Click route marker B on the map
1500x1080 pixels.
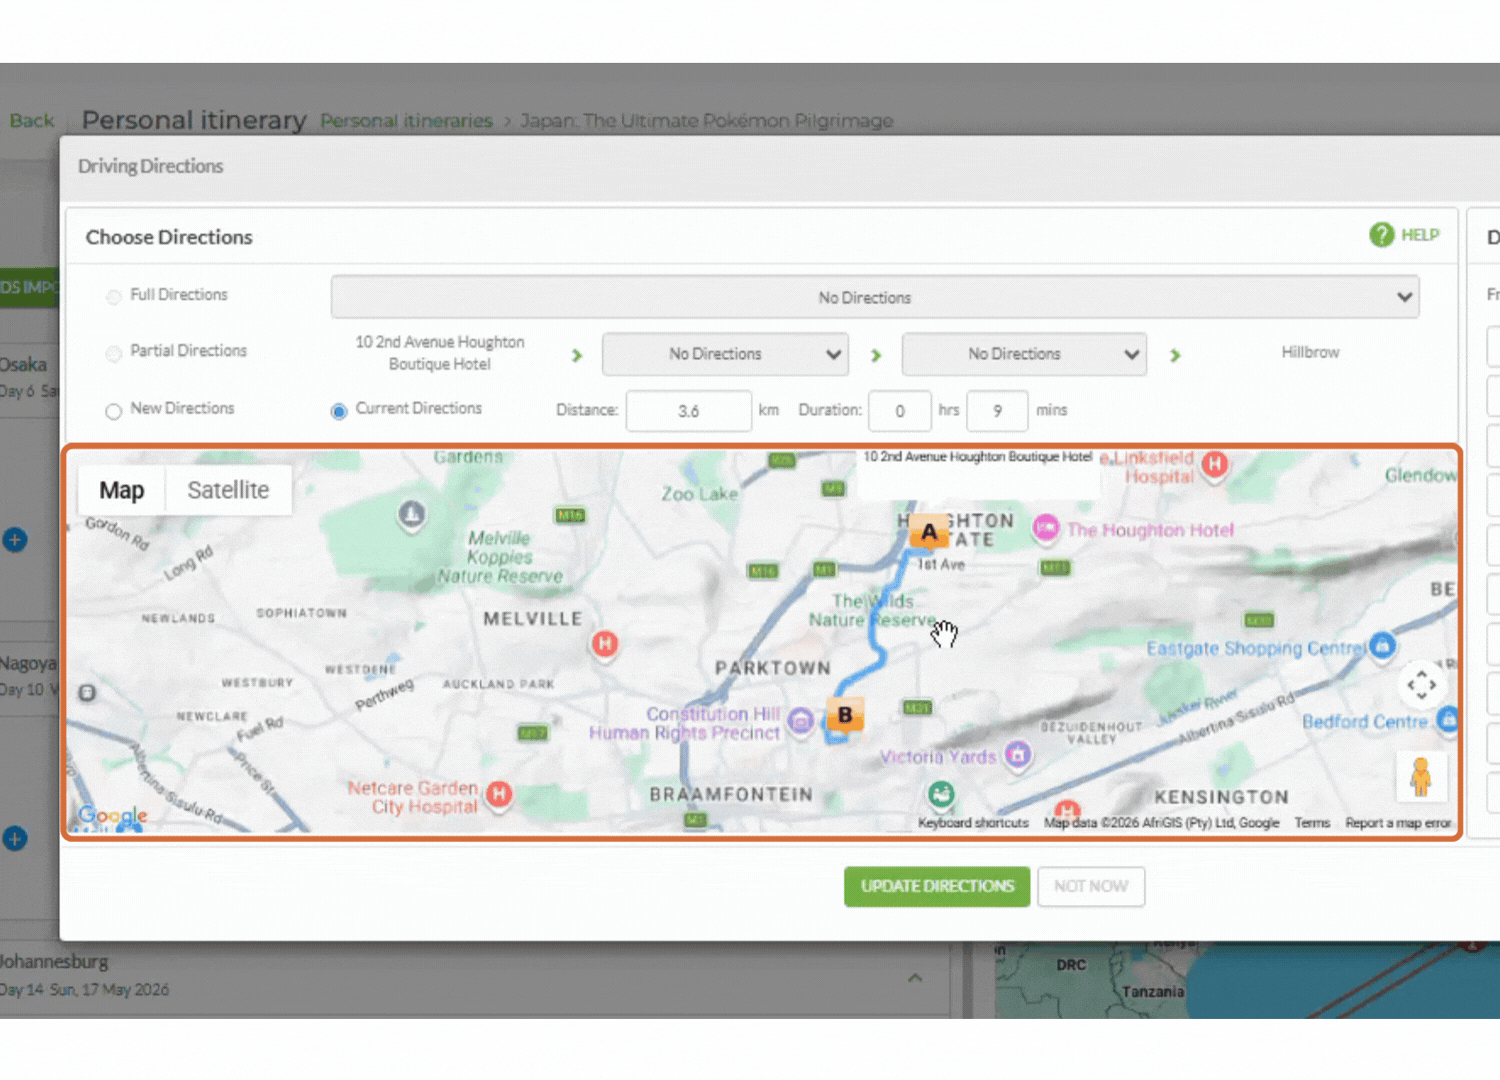point(845,715)
